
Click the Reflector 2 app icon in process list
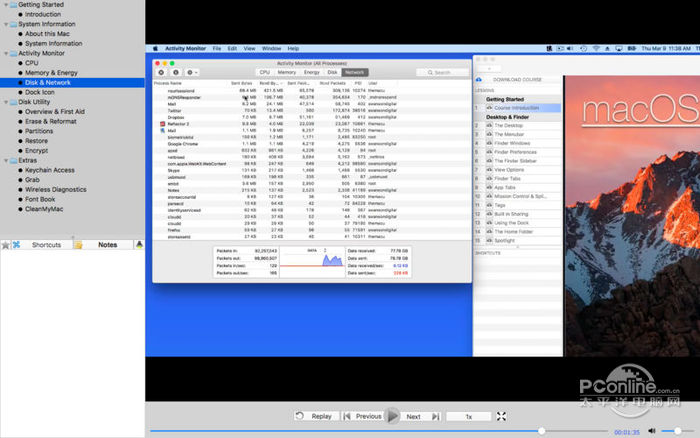[x=162, y=124]
